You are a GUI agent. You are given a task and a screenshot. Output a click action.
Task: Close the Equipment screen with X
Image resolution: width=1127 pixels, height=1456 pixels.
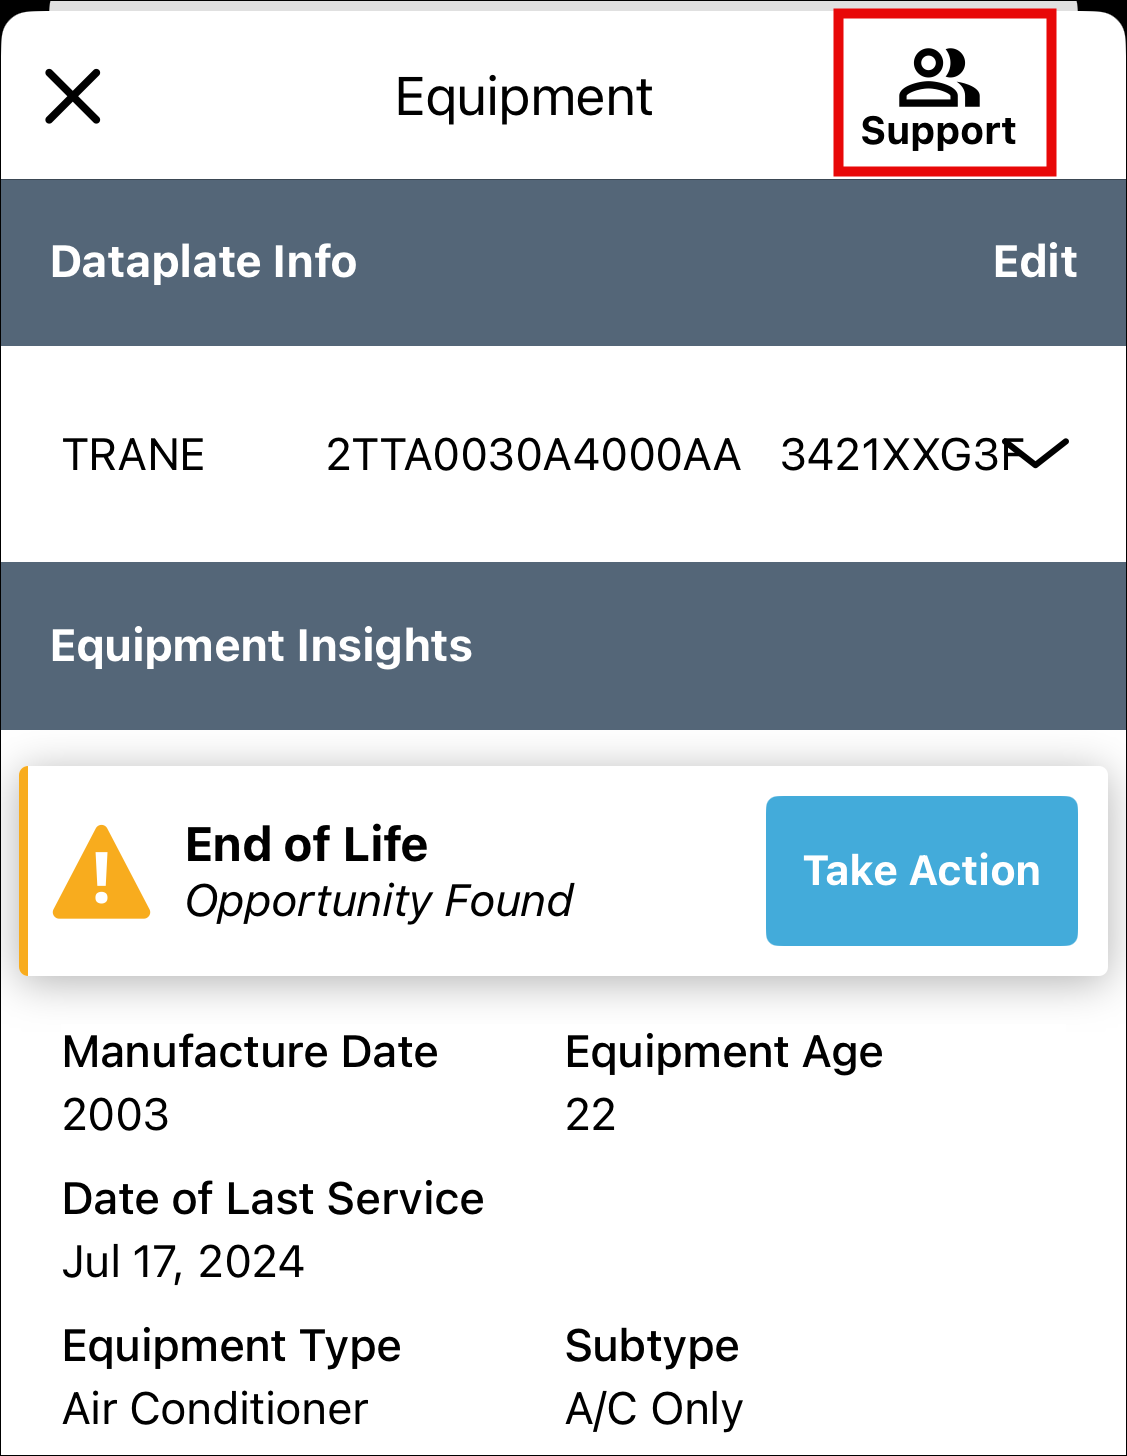tap(73, 97)
